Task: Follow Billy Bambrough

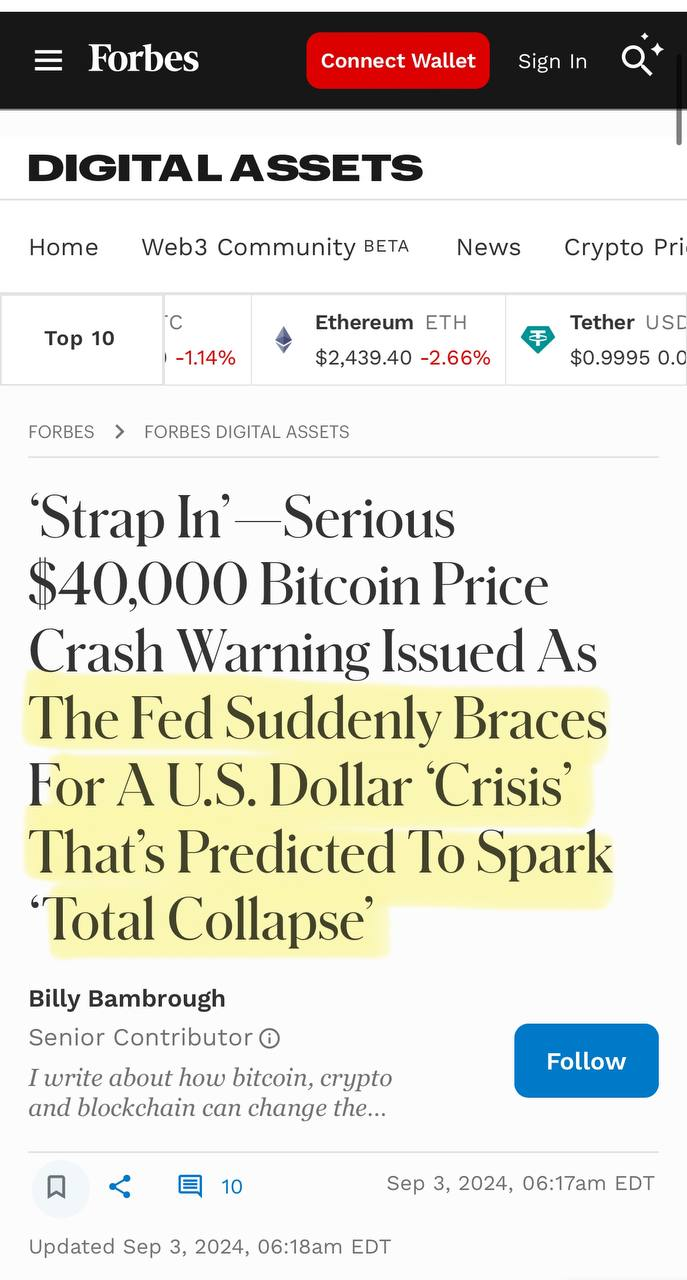Action: pos(586,1061)
